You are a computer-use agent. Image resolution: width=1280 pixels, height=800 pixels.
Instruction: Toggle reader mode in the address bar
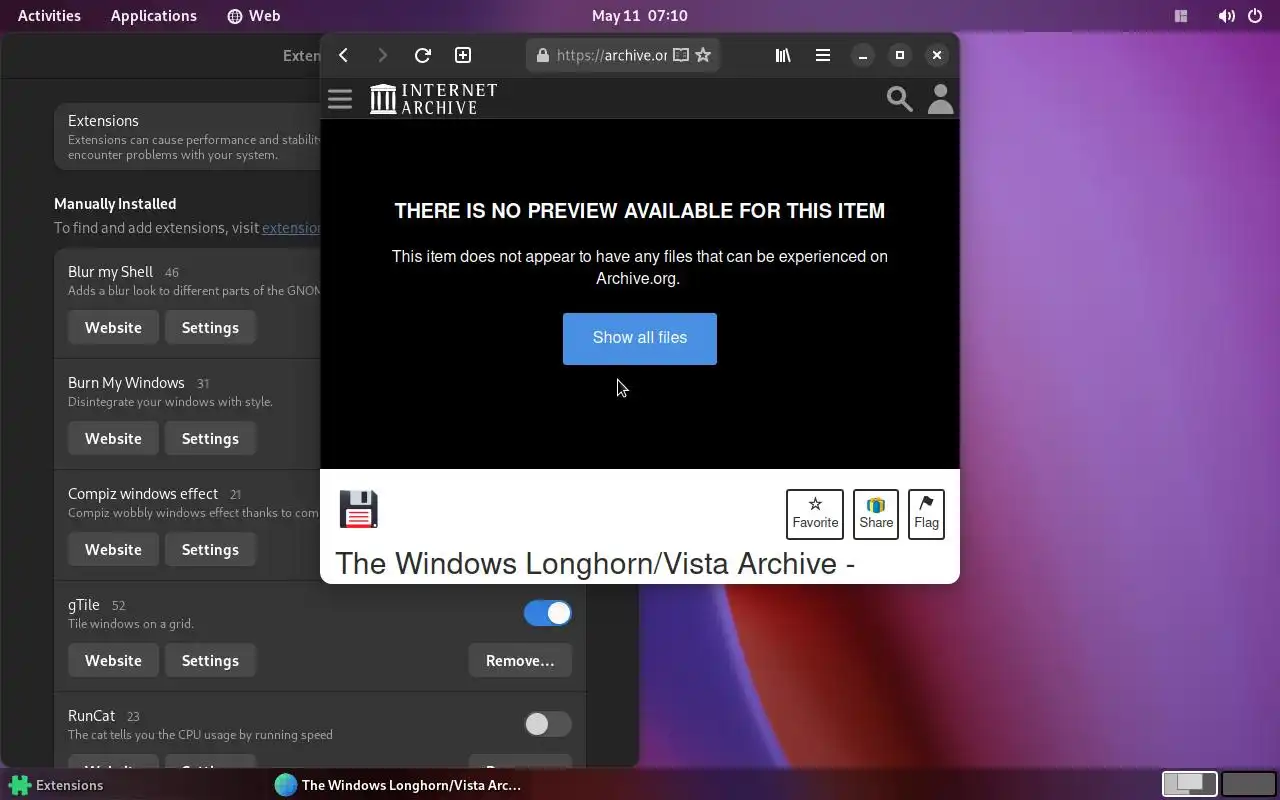(681, 55)
